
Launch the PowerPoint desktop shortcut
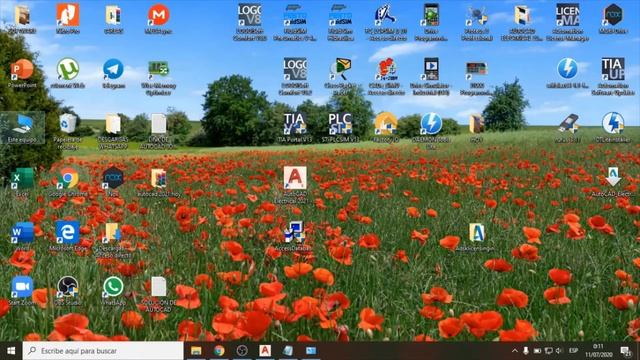(22, 69)
